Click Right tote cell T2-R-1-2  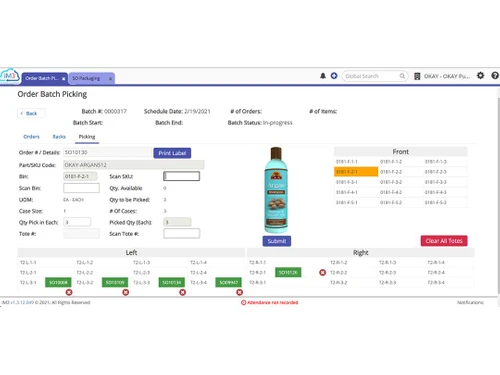tap(339, 263)
